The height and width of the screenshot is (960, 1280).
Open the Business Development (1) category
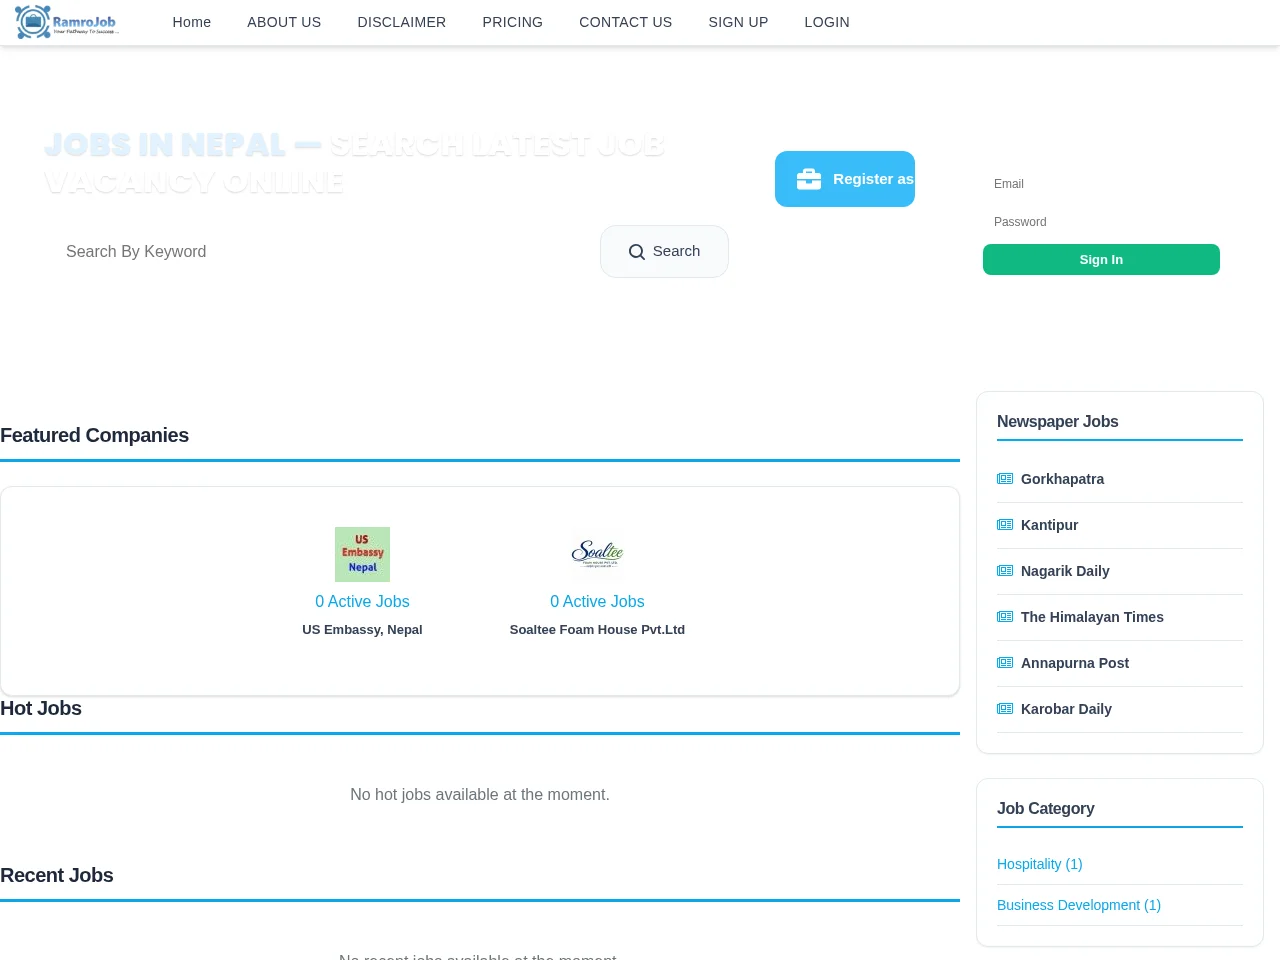(x=1079, y=905)
